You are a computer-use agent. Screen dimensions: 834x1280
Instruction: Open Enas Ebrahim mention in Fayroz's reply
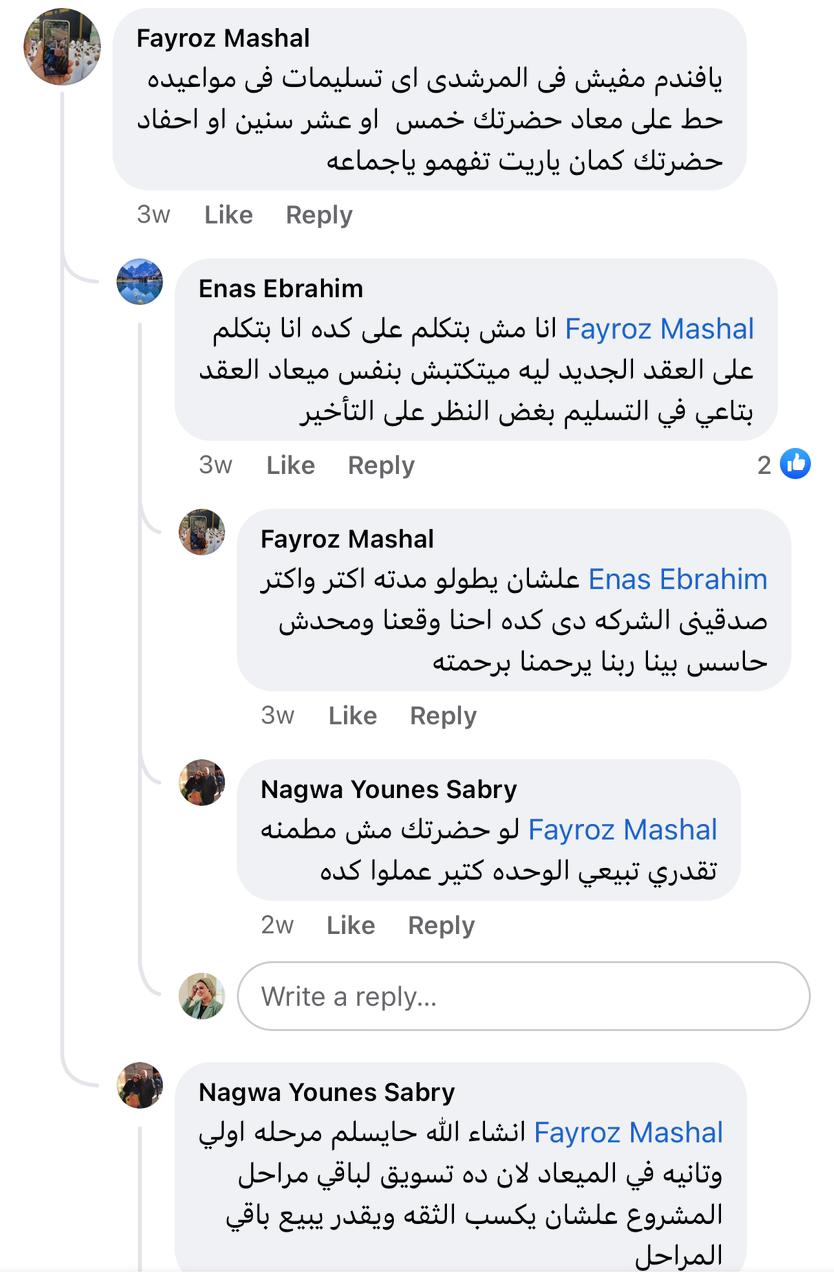coord(677,579)
